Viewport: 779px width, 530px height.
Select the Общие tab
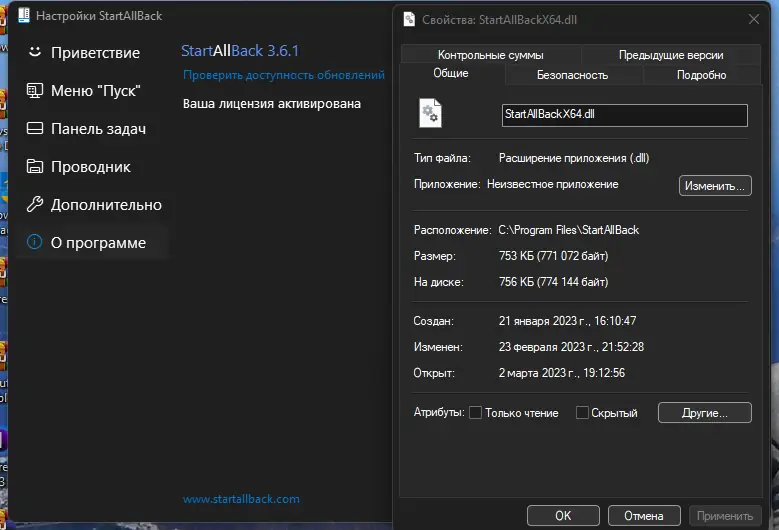(x=451, y=73)
